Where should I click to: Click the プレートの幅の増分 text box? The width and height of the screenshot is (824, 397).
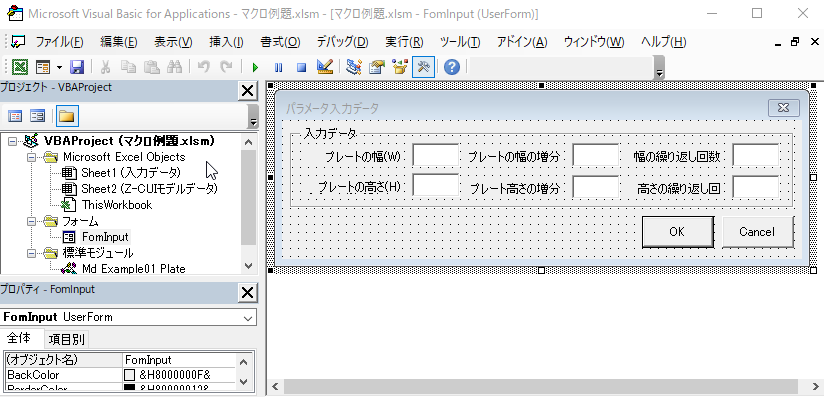595,155
